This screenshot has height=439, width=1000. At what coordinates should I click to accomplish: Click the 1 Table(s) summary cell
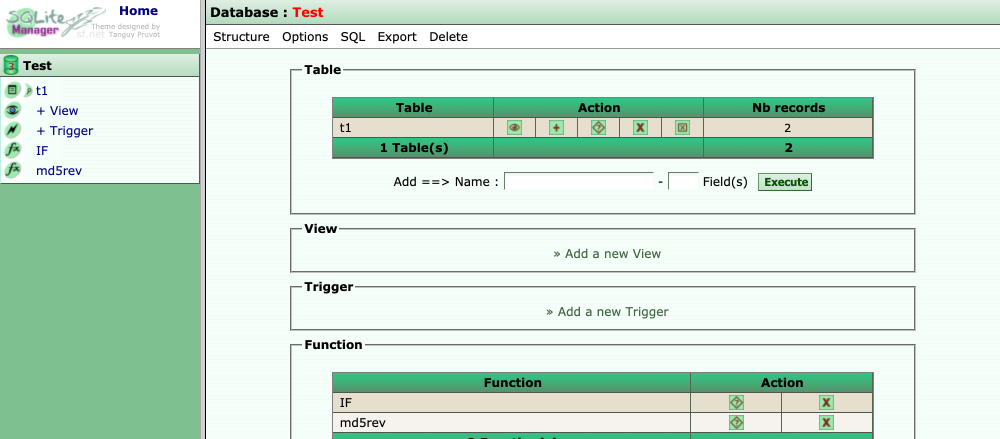pyautogui.click(x=413, y=148)
